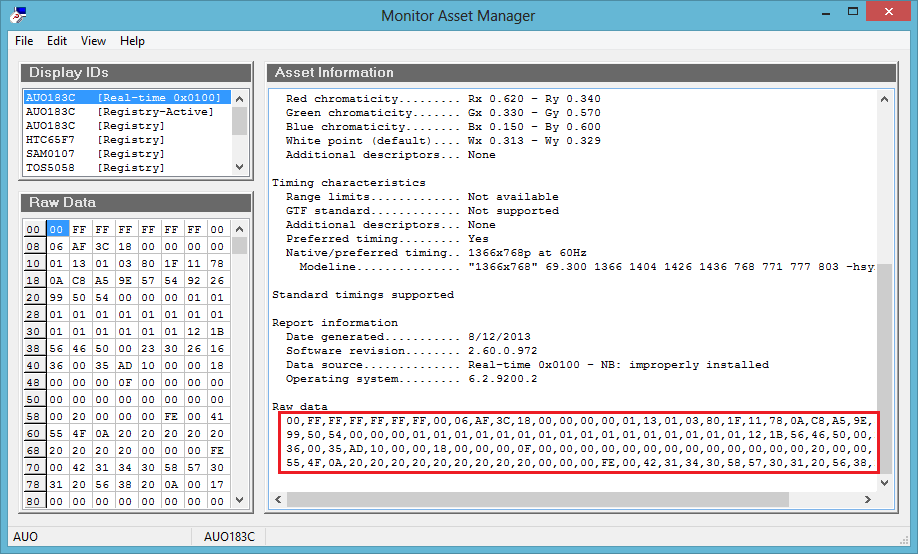
Task: Click the Asset Information horizontal scrollbar thumb
Action: [537, 500]
